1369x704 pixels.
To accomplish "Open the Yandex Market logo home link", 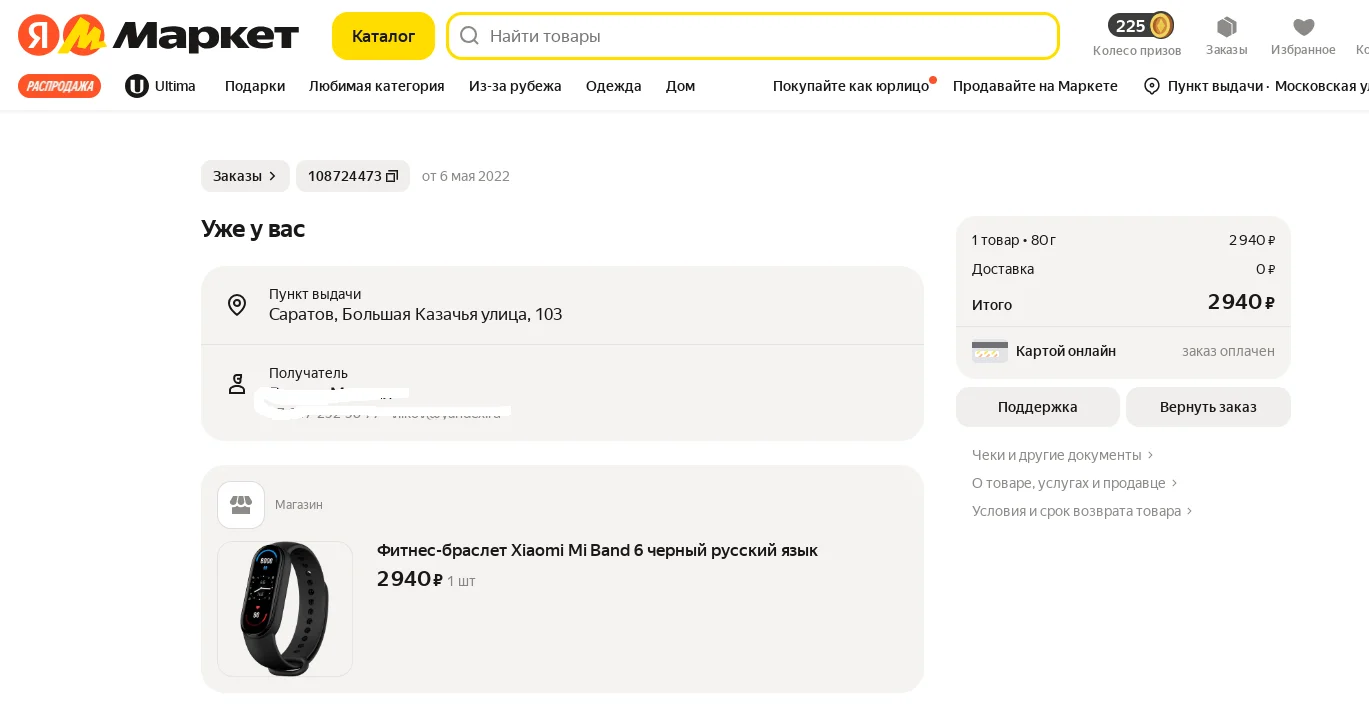I will [158, 36].
